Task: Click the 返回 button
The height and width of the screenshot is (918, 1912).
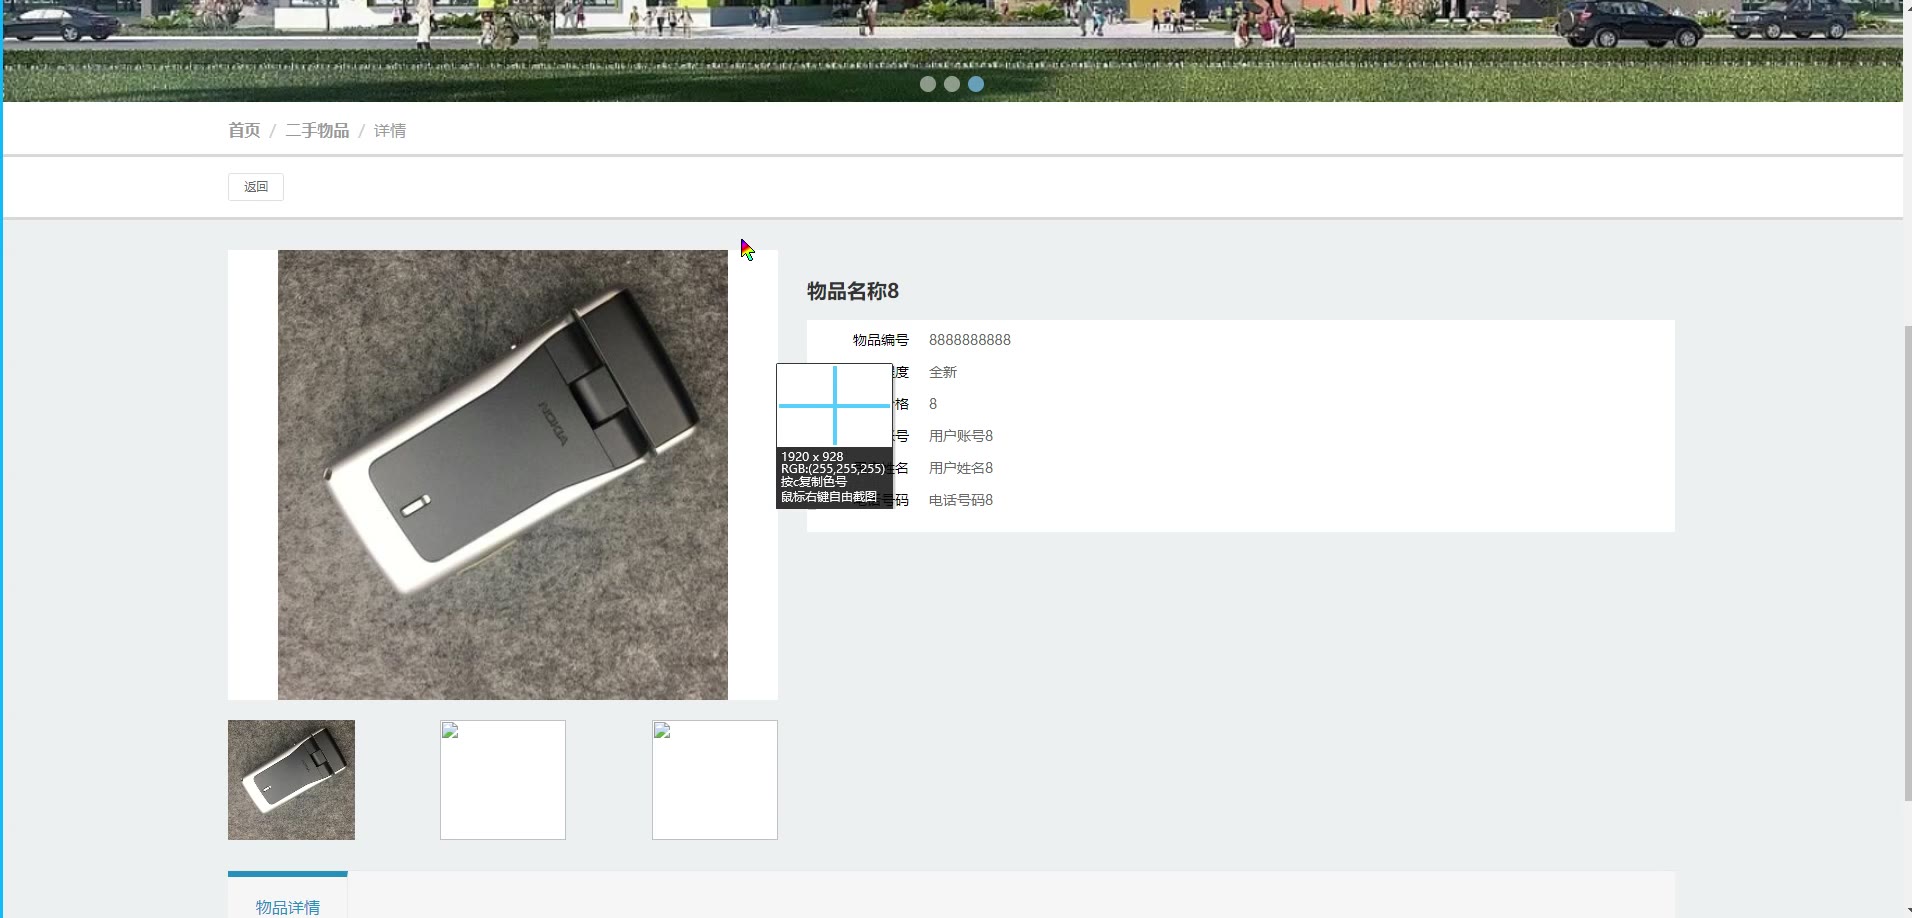Action: click(x=256, y=187)
